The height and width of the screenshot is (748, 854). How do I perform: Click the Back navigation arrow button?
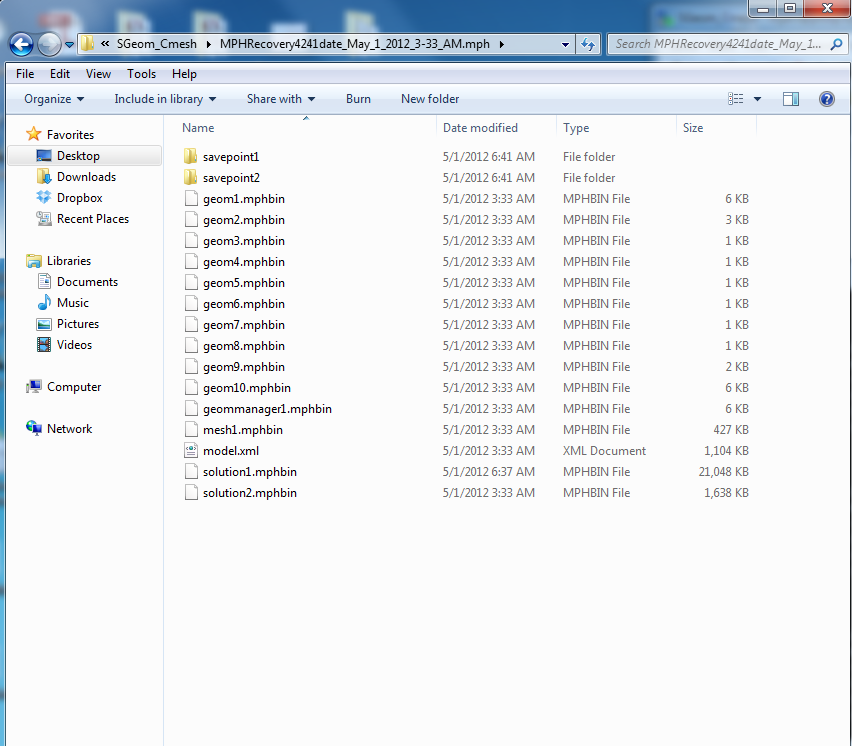click(22, 44)
